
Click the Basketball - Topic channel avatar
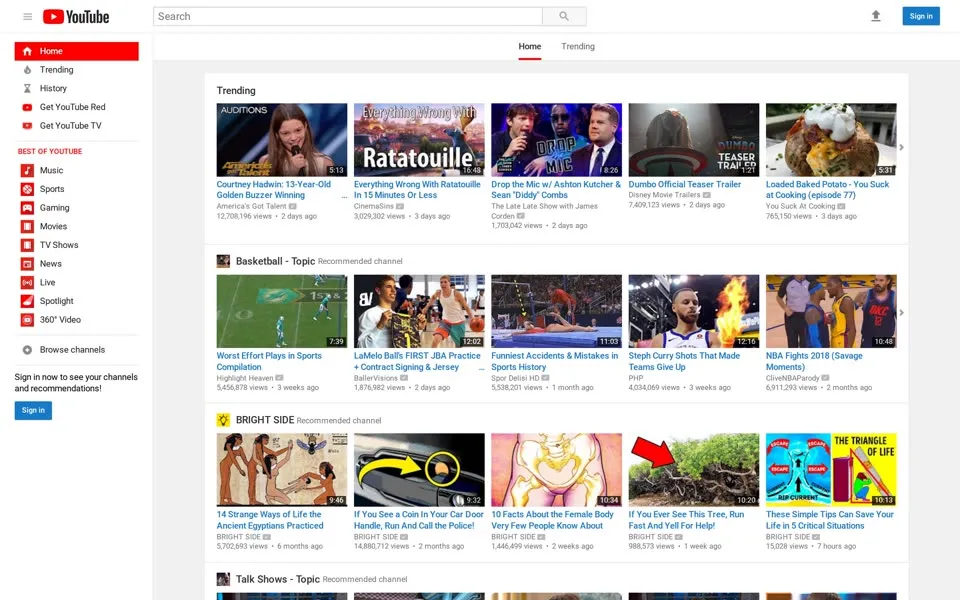(223, 261)
